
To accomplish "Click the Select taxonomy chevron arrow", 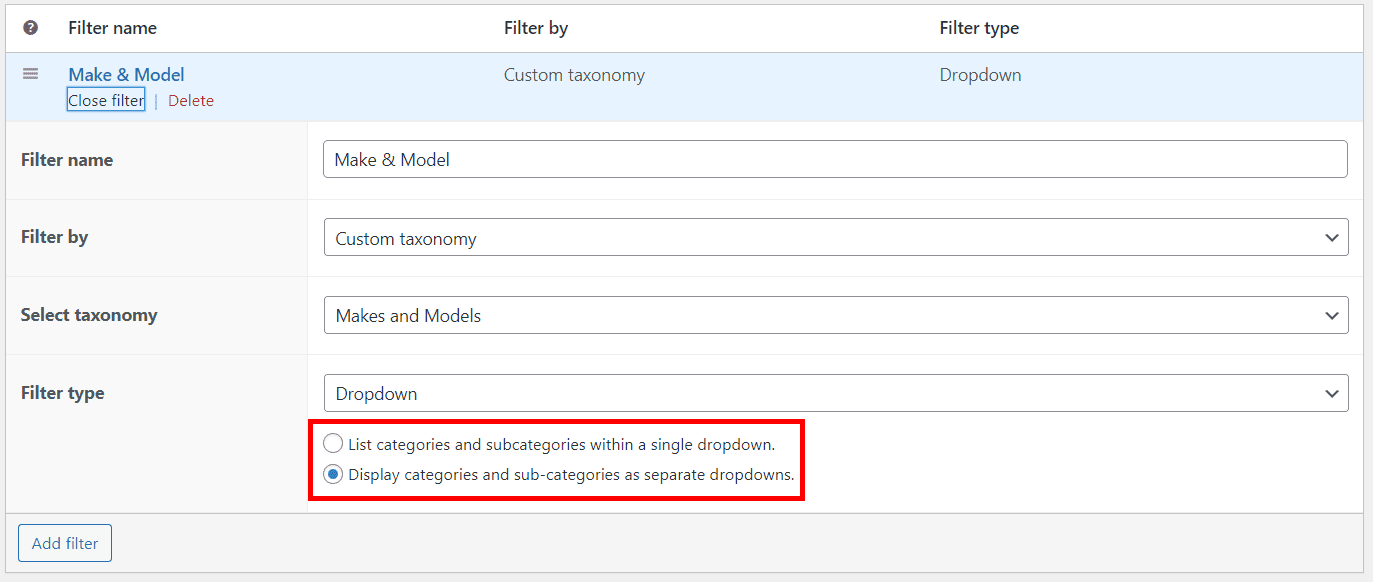I will [x=1331, y=315].
